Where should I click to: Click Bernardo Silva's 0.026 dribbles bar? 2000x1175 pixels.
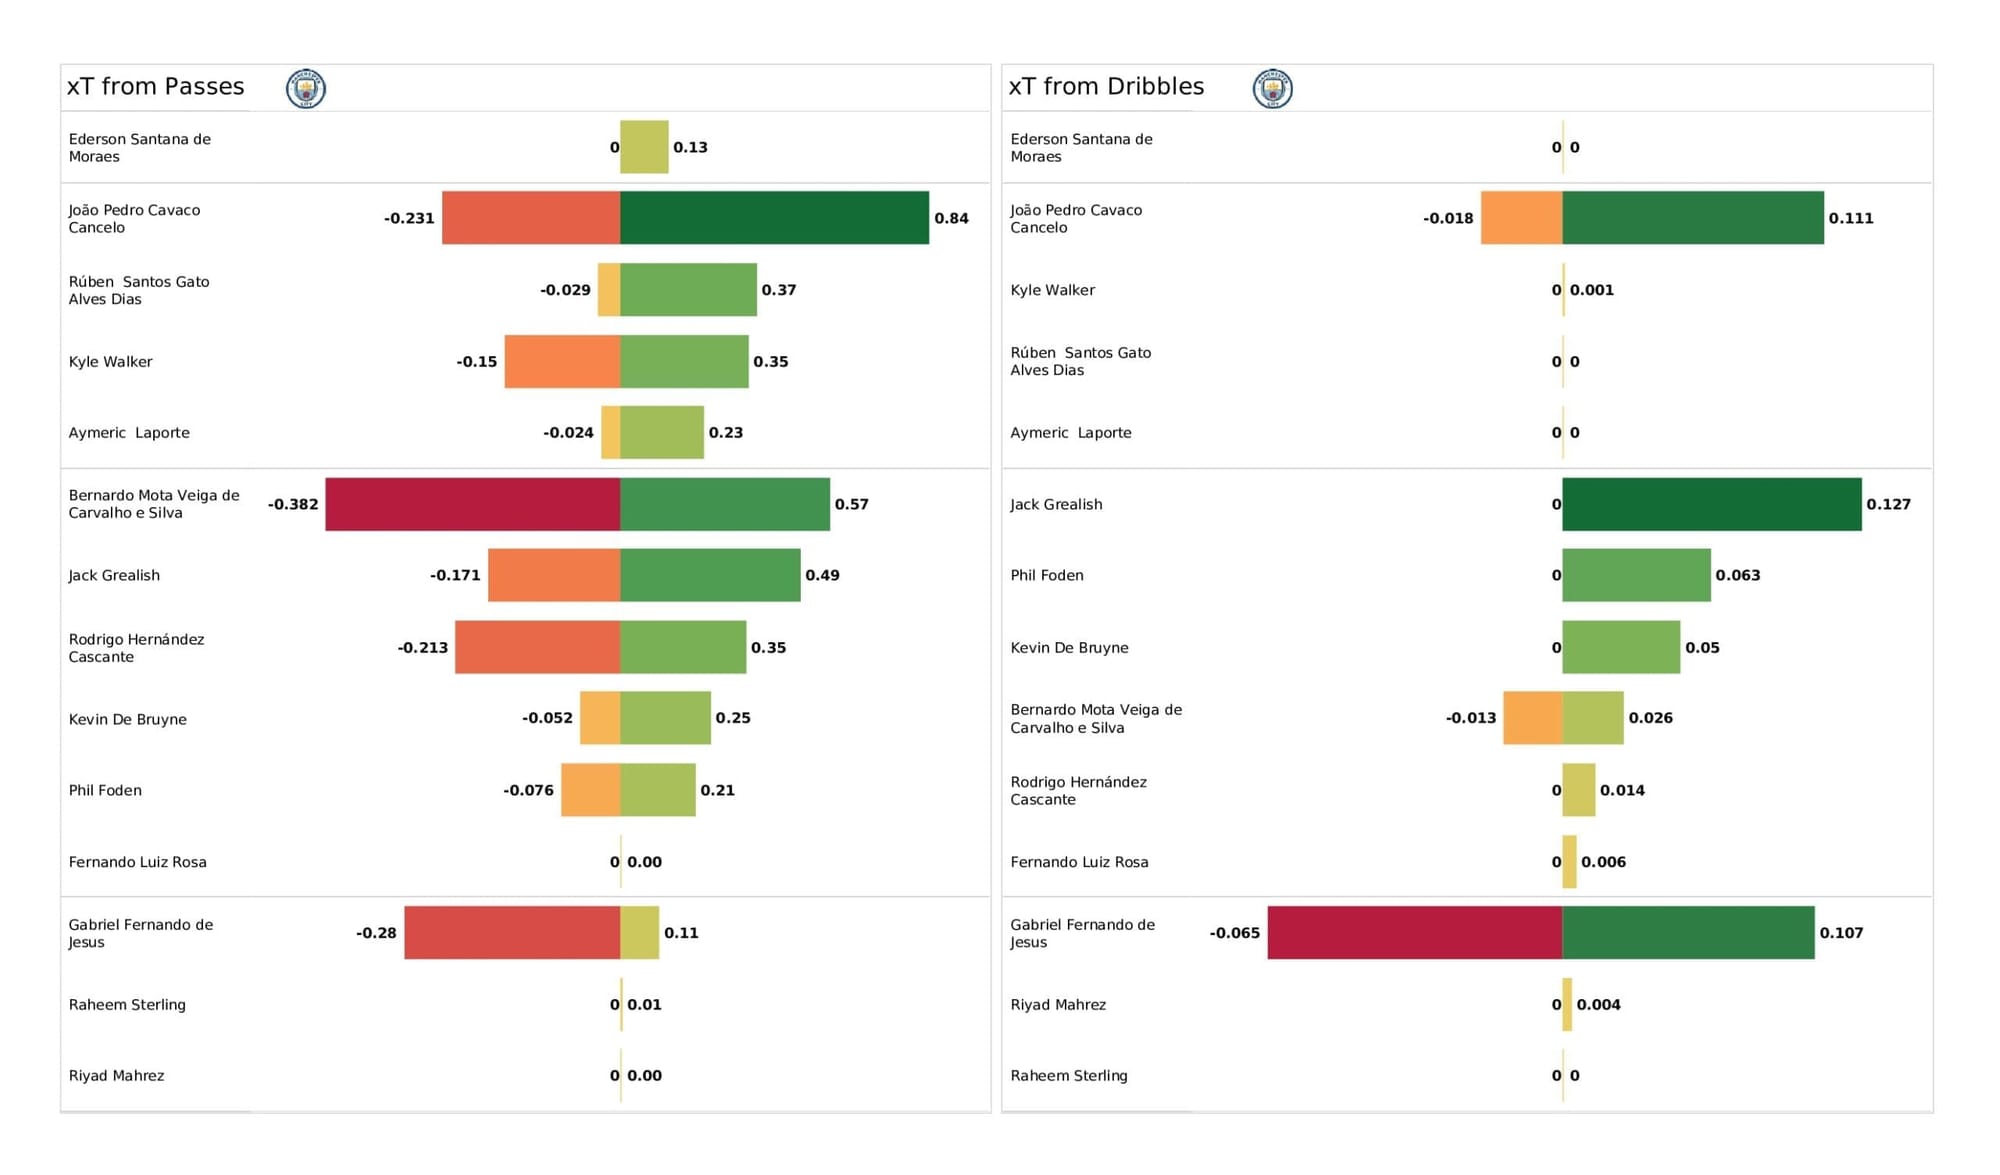pyautogui.click(x=1593, y=718)
